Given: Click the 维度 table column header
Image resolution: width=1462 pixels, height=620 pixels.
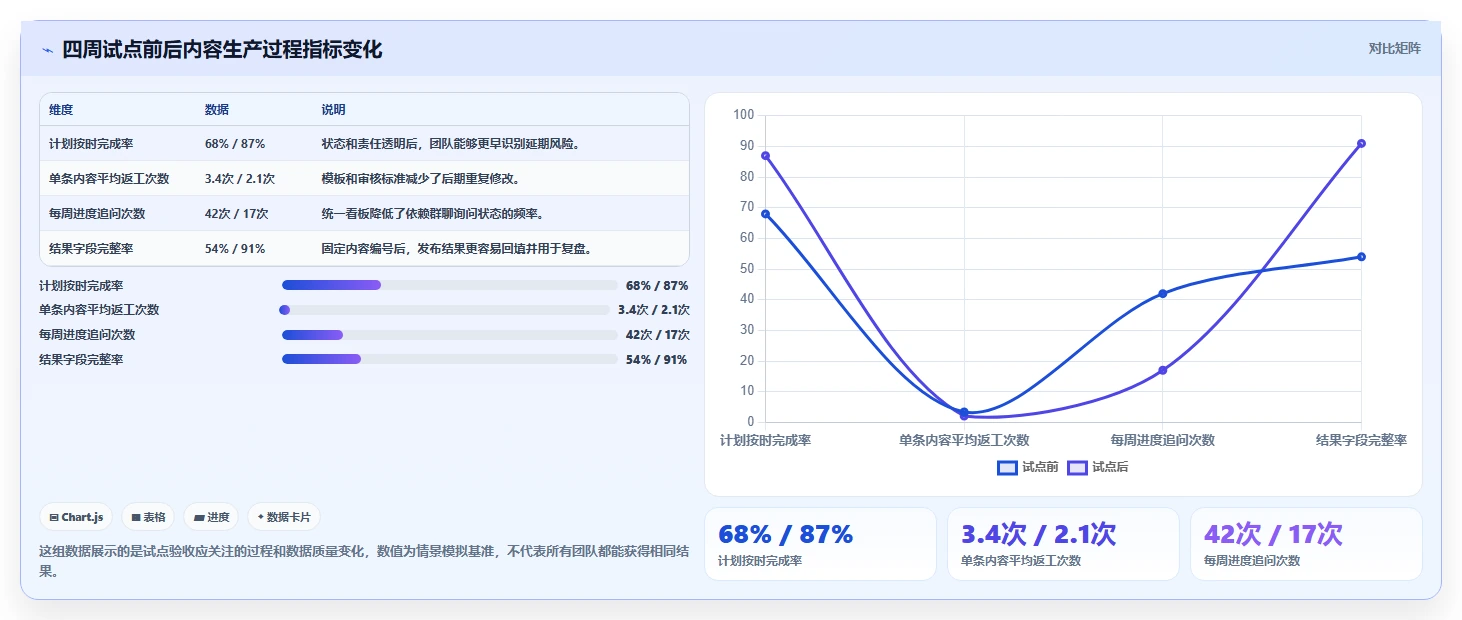Looking at the screenshot, I should [61, 110].
